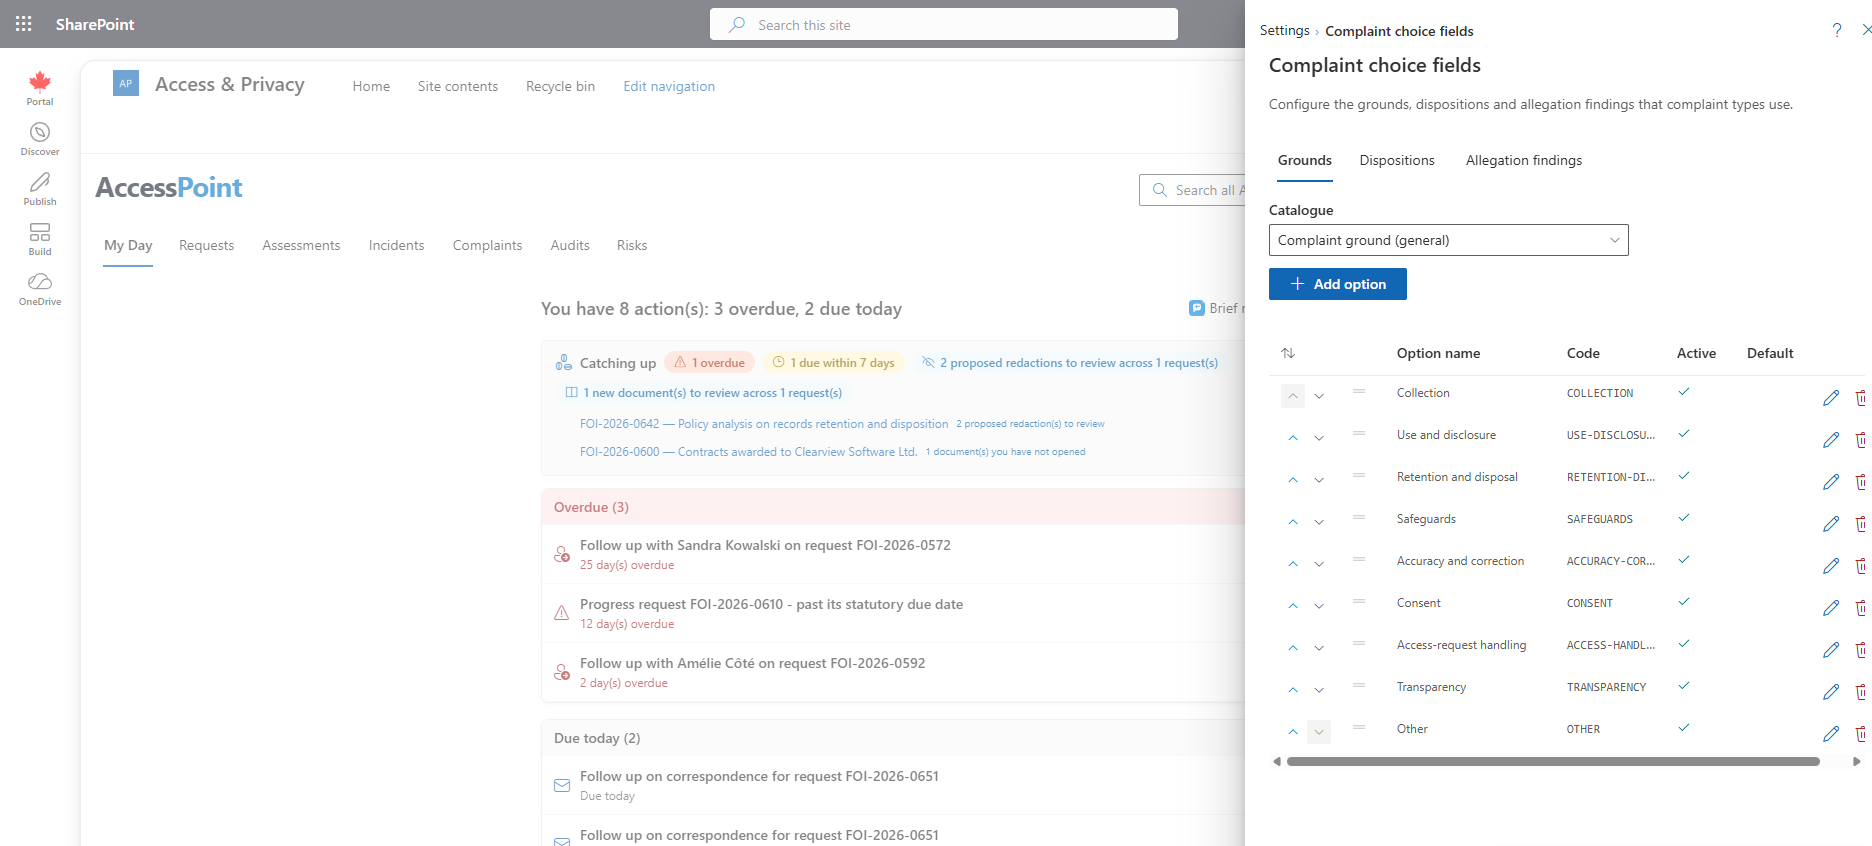Move Accuracy and correction option down

1319,564
